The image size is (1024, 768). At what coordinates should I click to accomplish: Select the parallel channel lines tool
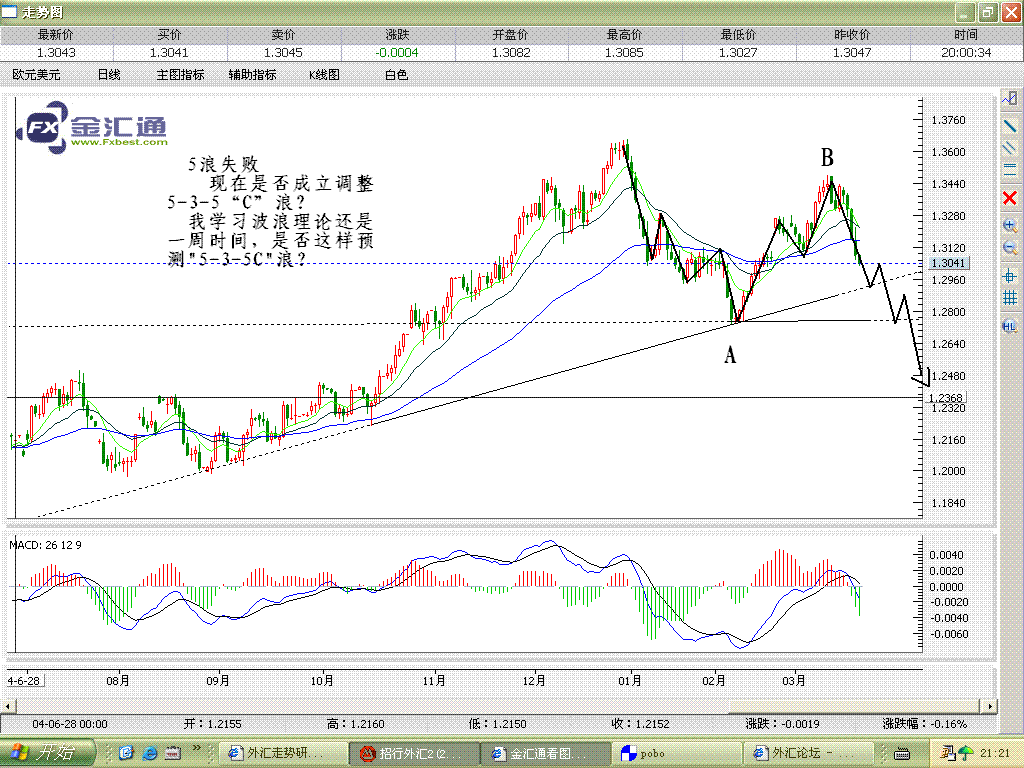click(x=1010, y=147)
